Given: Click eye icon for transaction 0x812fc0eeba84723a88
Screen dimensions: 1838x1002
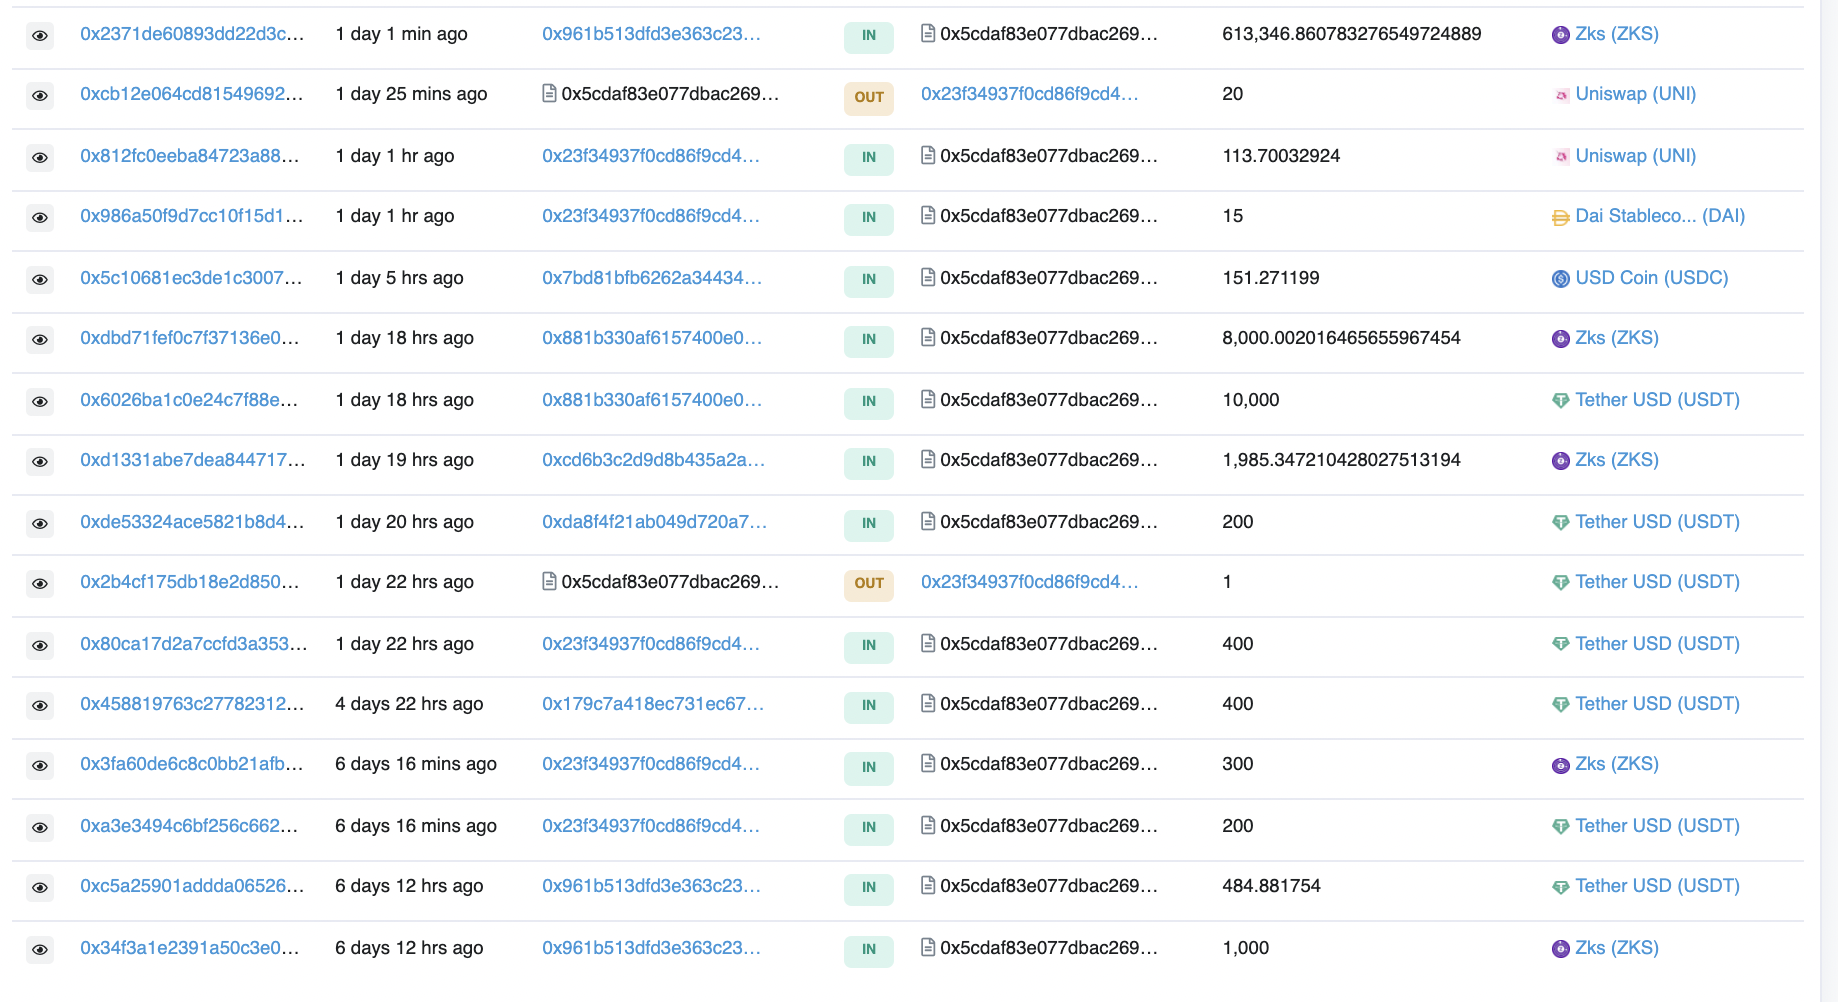Looking at the screenshot, I should click(x=40, y=158).
